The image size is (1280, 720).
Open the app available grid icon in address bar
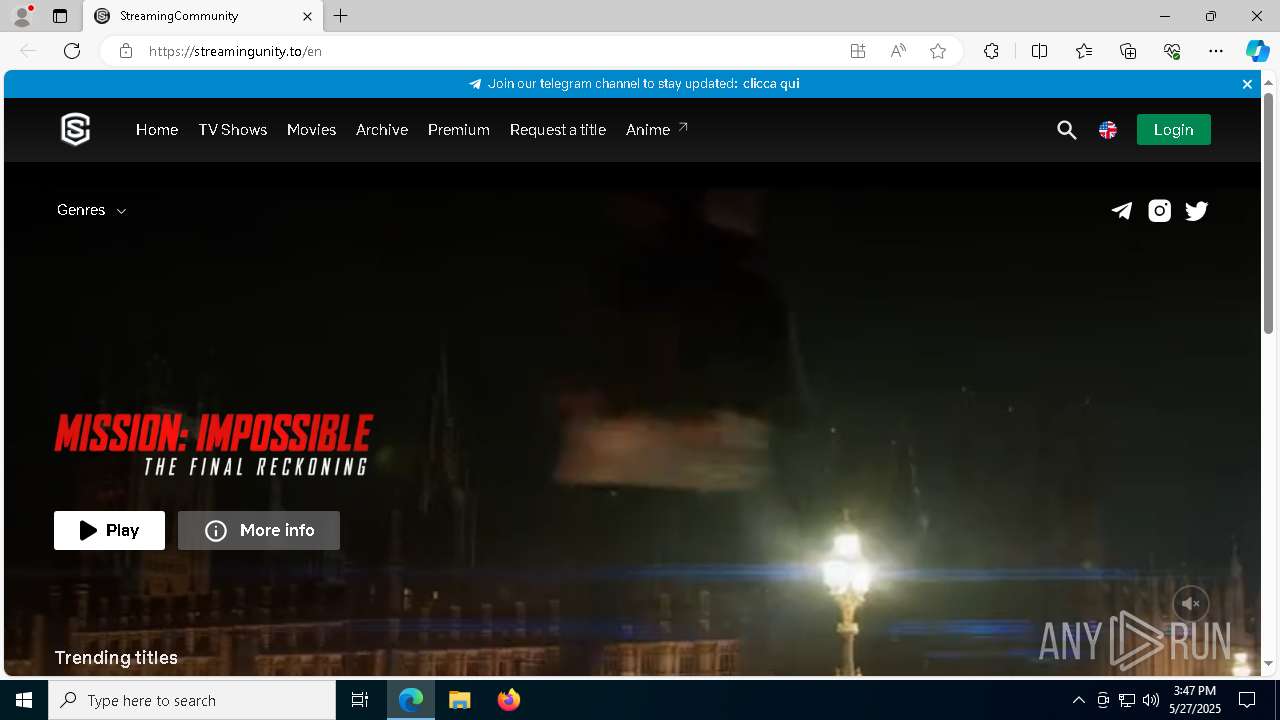[858, 51]
